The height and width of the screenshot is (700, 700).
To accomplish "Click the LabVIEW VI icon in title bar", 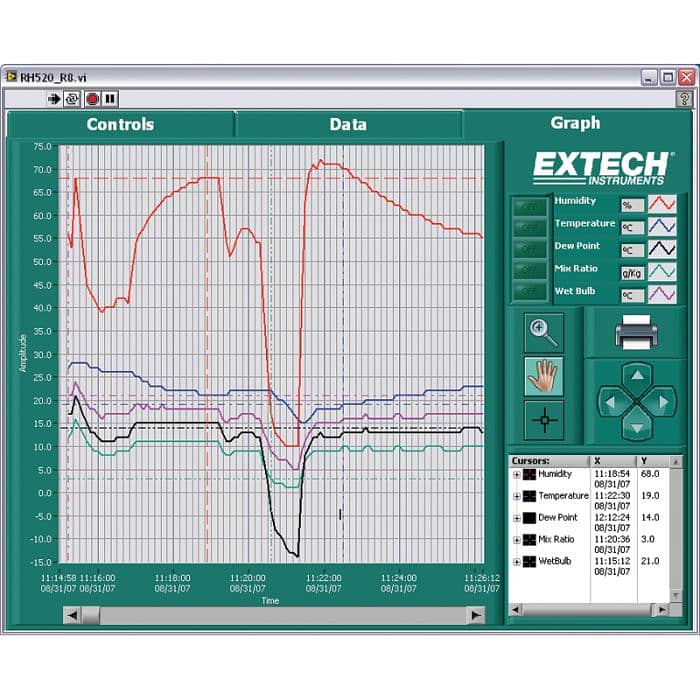I will tap(11, 77).
